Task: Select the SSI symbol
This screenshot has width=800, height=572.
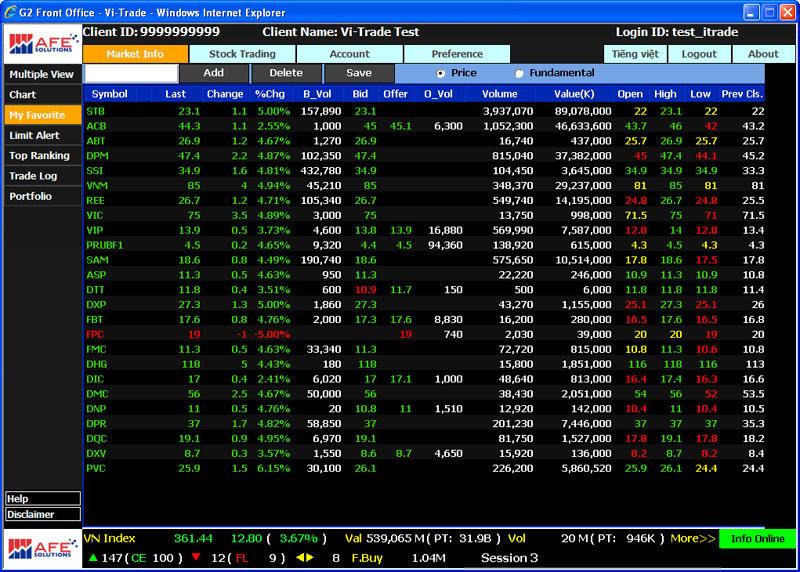Action: (95, 170)
